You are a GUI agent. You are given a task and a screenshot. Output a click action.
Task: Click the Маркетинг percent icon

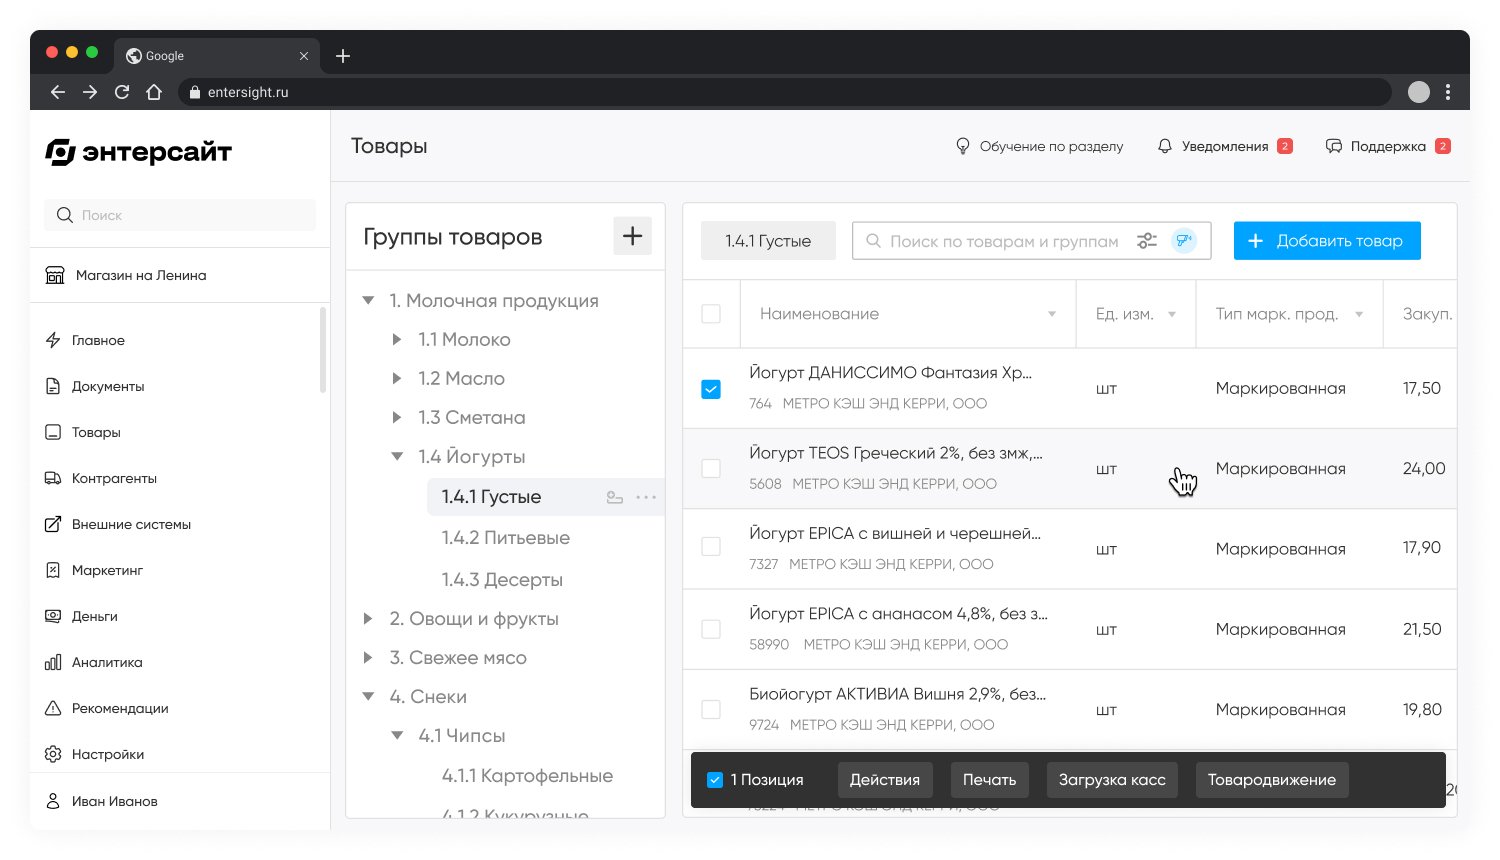pos(53,570)
